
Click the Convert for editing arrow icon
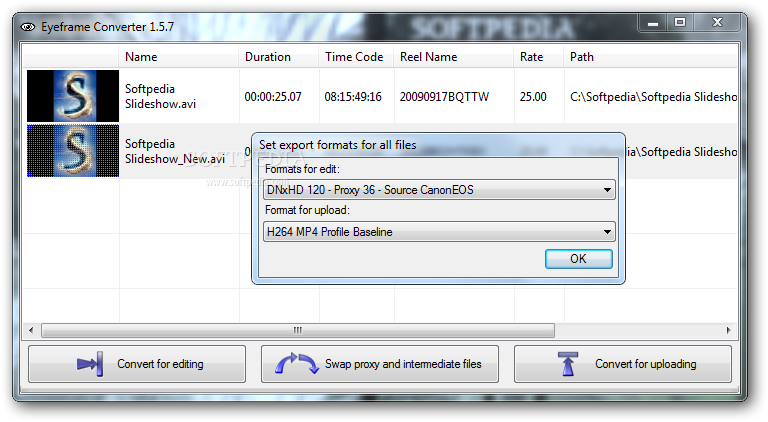click(x=90, y=364)
